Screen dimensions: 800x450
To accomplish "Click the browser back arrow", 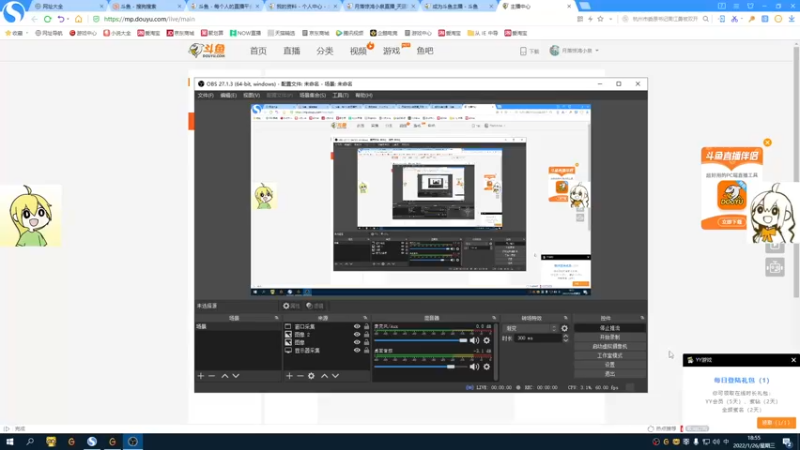I will [x=34, y=19].
